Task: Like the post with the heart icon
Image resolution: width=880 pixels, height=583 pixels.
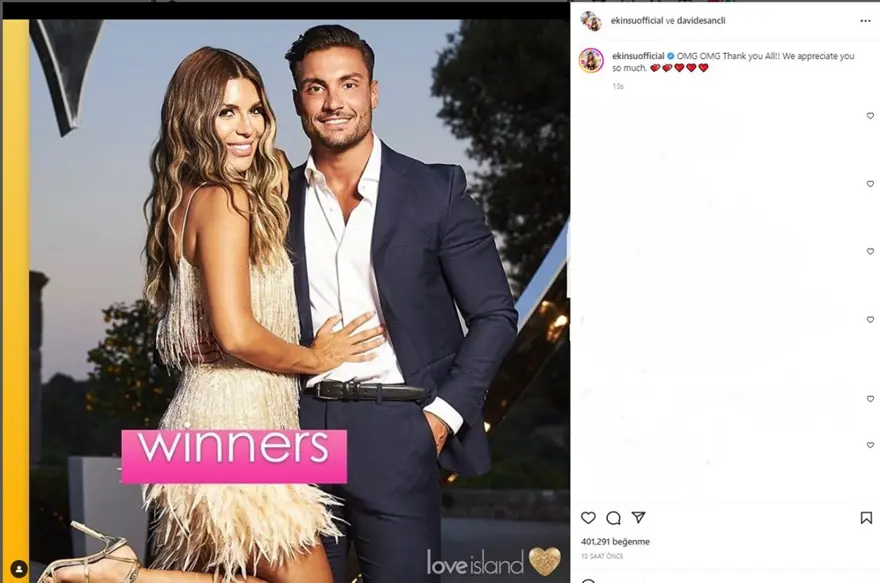Action: click(x=588, y=517)
